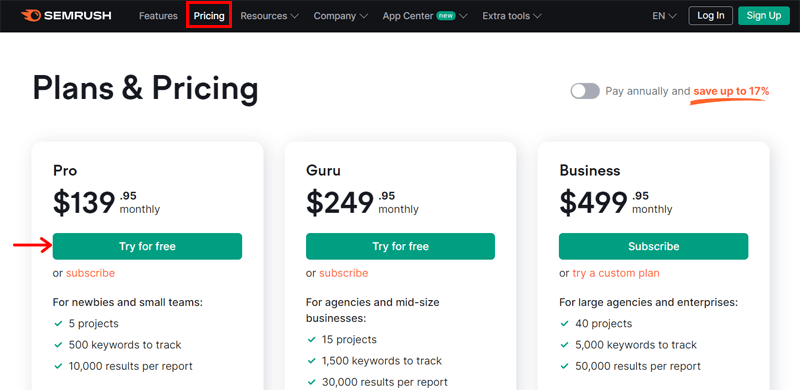Click '50,000 results per report' line
The width and height of the screenshot is (800, 390).
(638, 366)
